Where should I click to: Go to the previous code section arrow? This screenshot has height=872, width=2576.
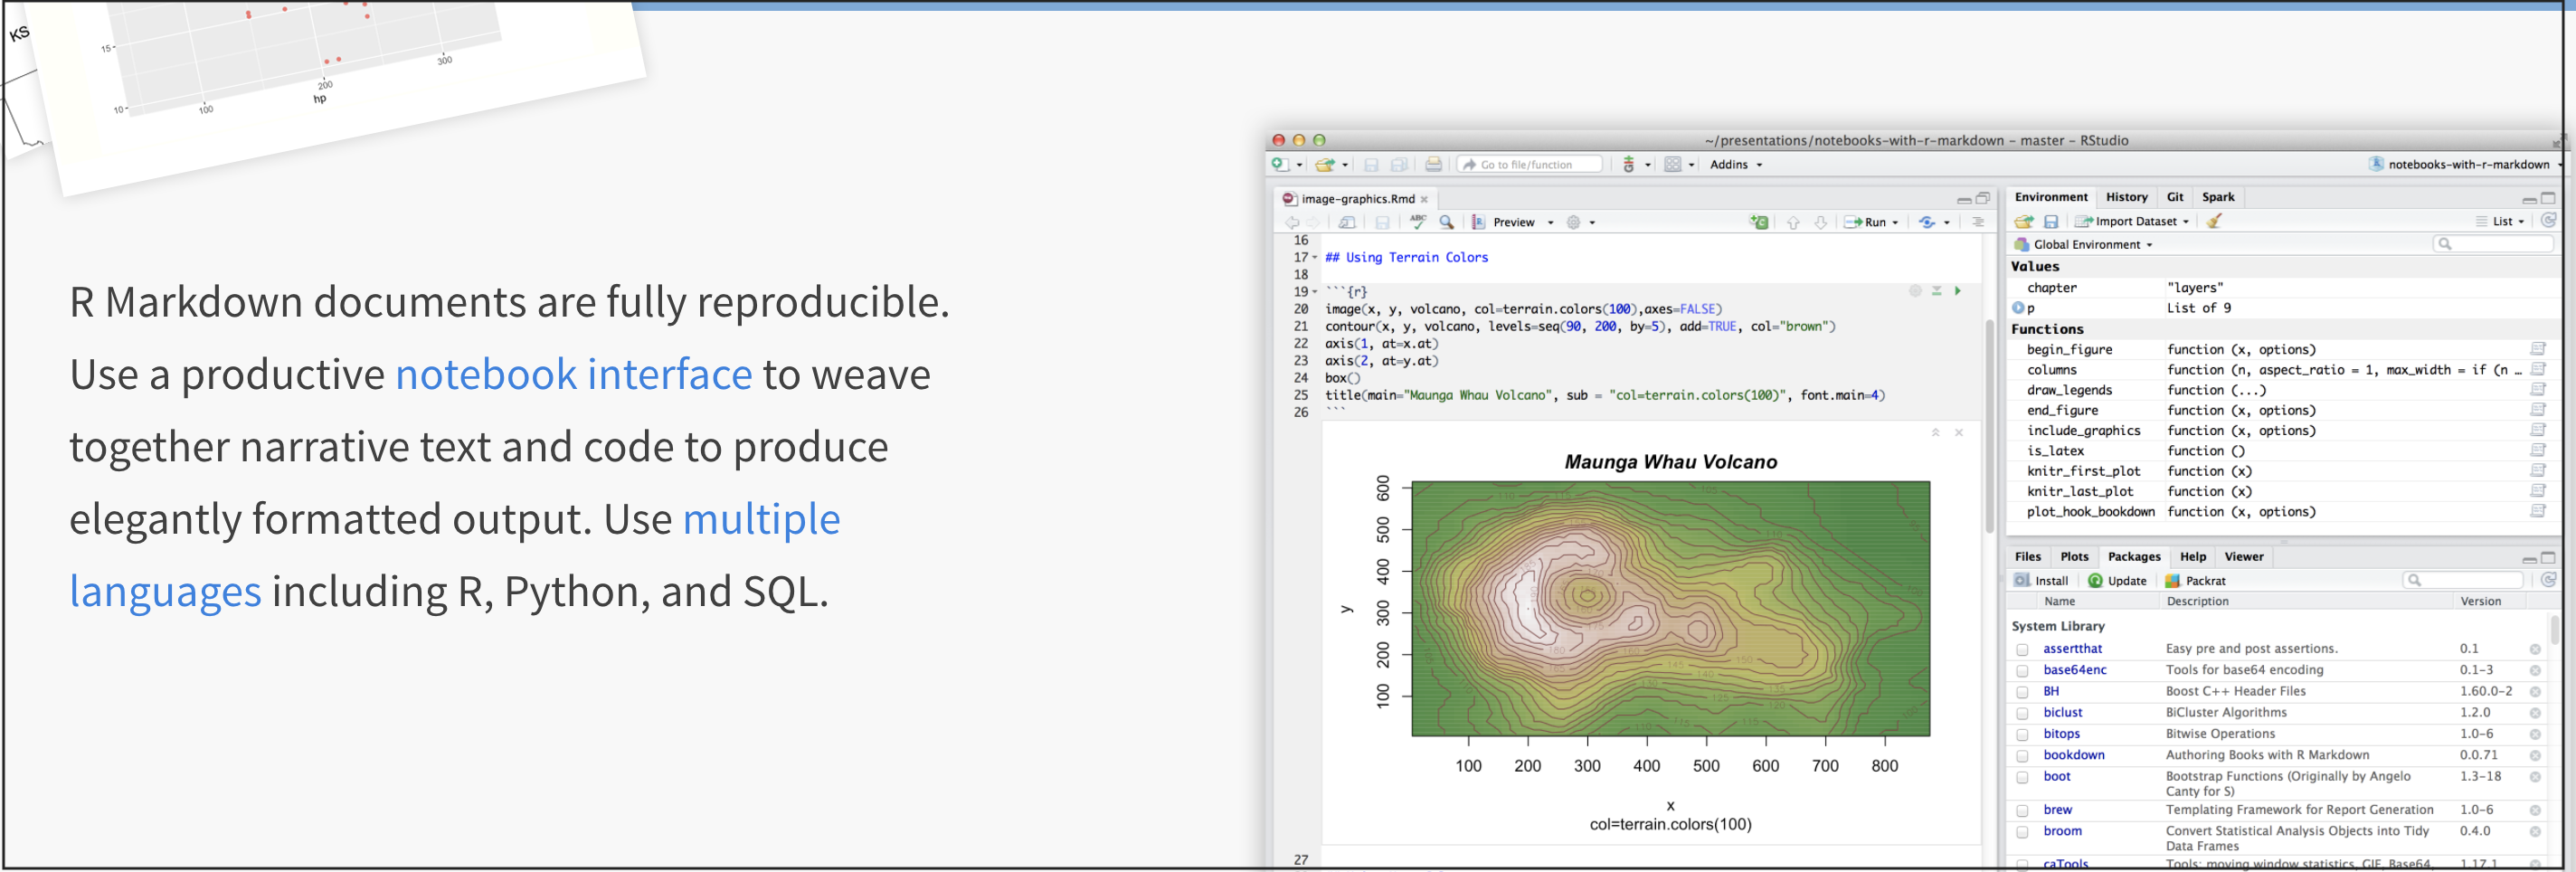[x=1792, y=222]
